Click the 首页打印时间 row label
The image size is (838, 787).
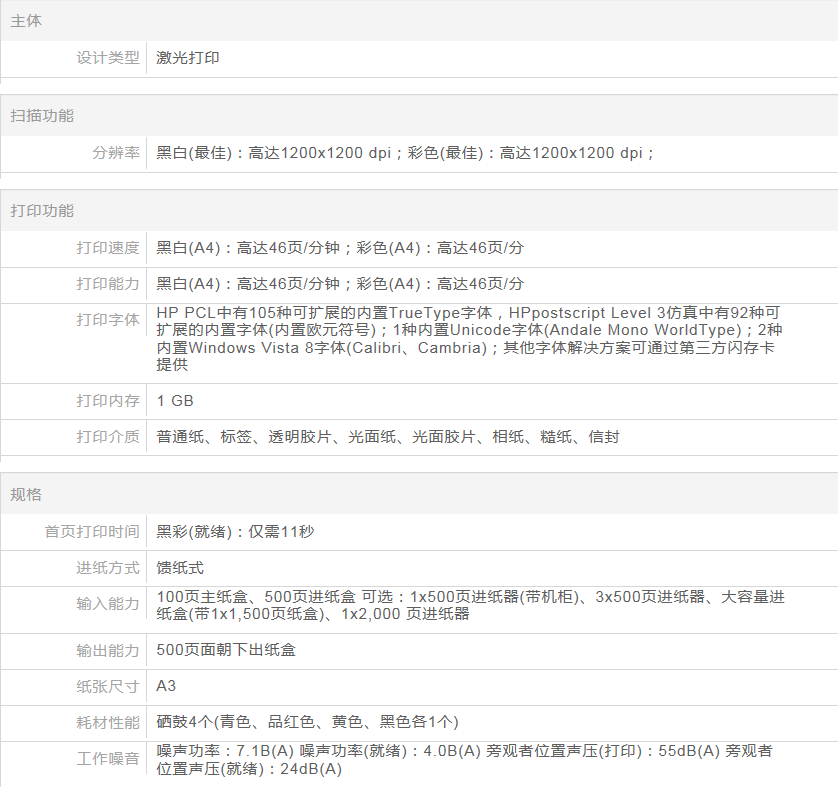92,532
